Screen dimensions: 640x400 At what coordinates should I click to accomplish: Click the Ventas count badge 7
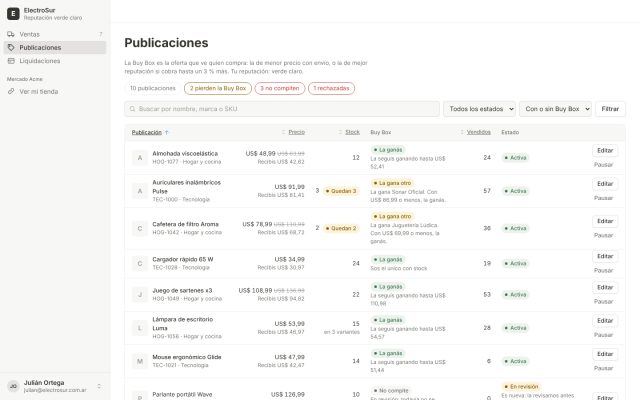click(101, 34)
